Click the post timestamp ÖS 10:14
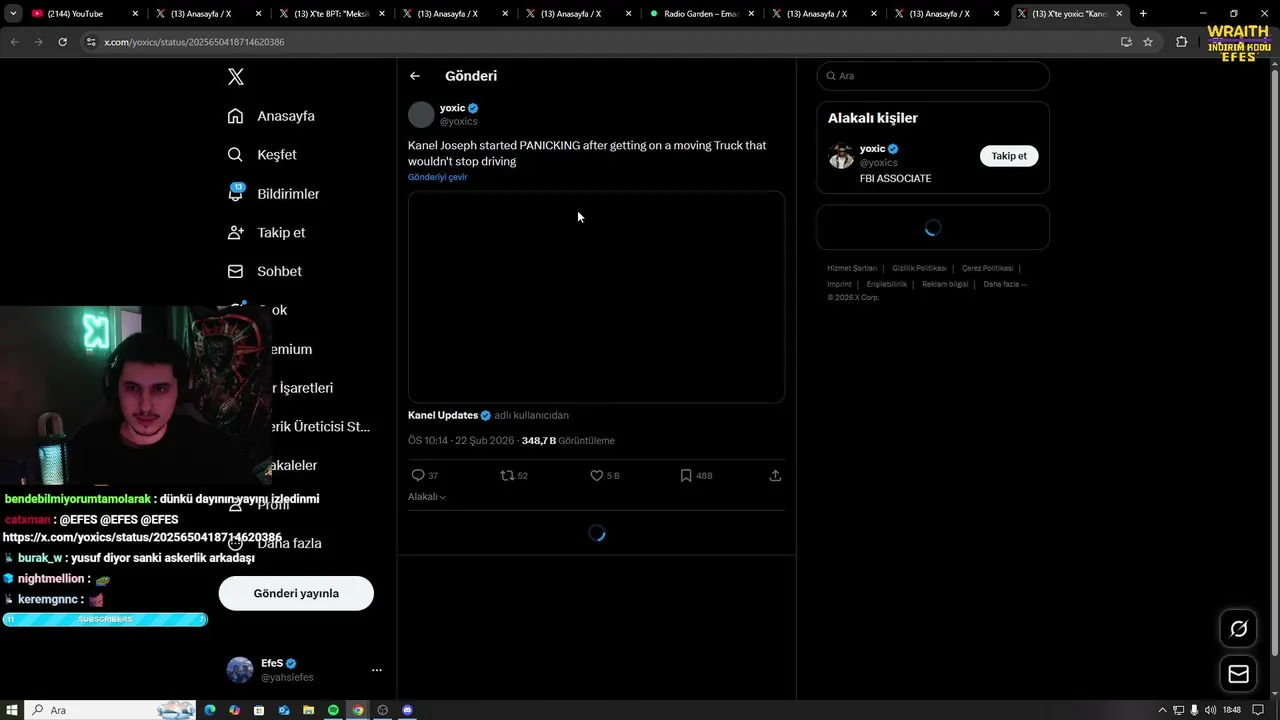Viewport: 1280px width, 720px height. coord(461,441)
